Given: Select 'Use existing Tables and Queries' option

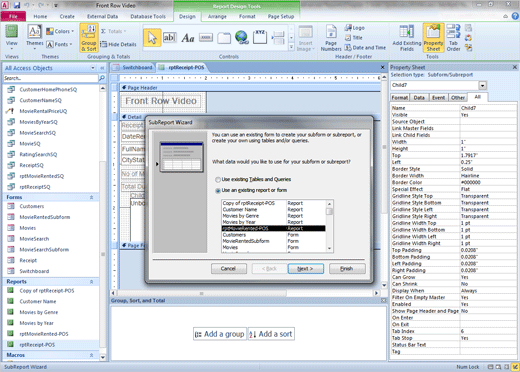Looking at the screenshot, I should tap(218, 180).
